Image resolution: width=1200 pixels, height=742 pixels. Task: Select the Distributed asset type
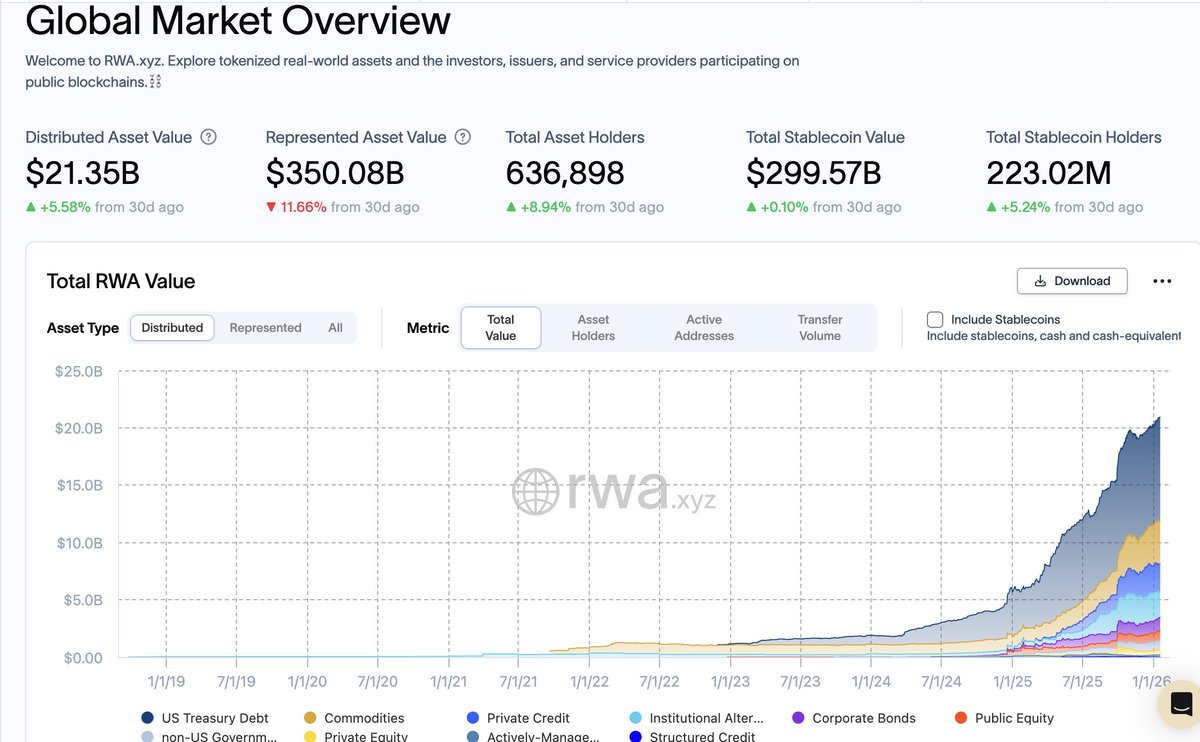pos(172,328)
